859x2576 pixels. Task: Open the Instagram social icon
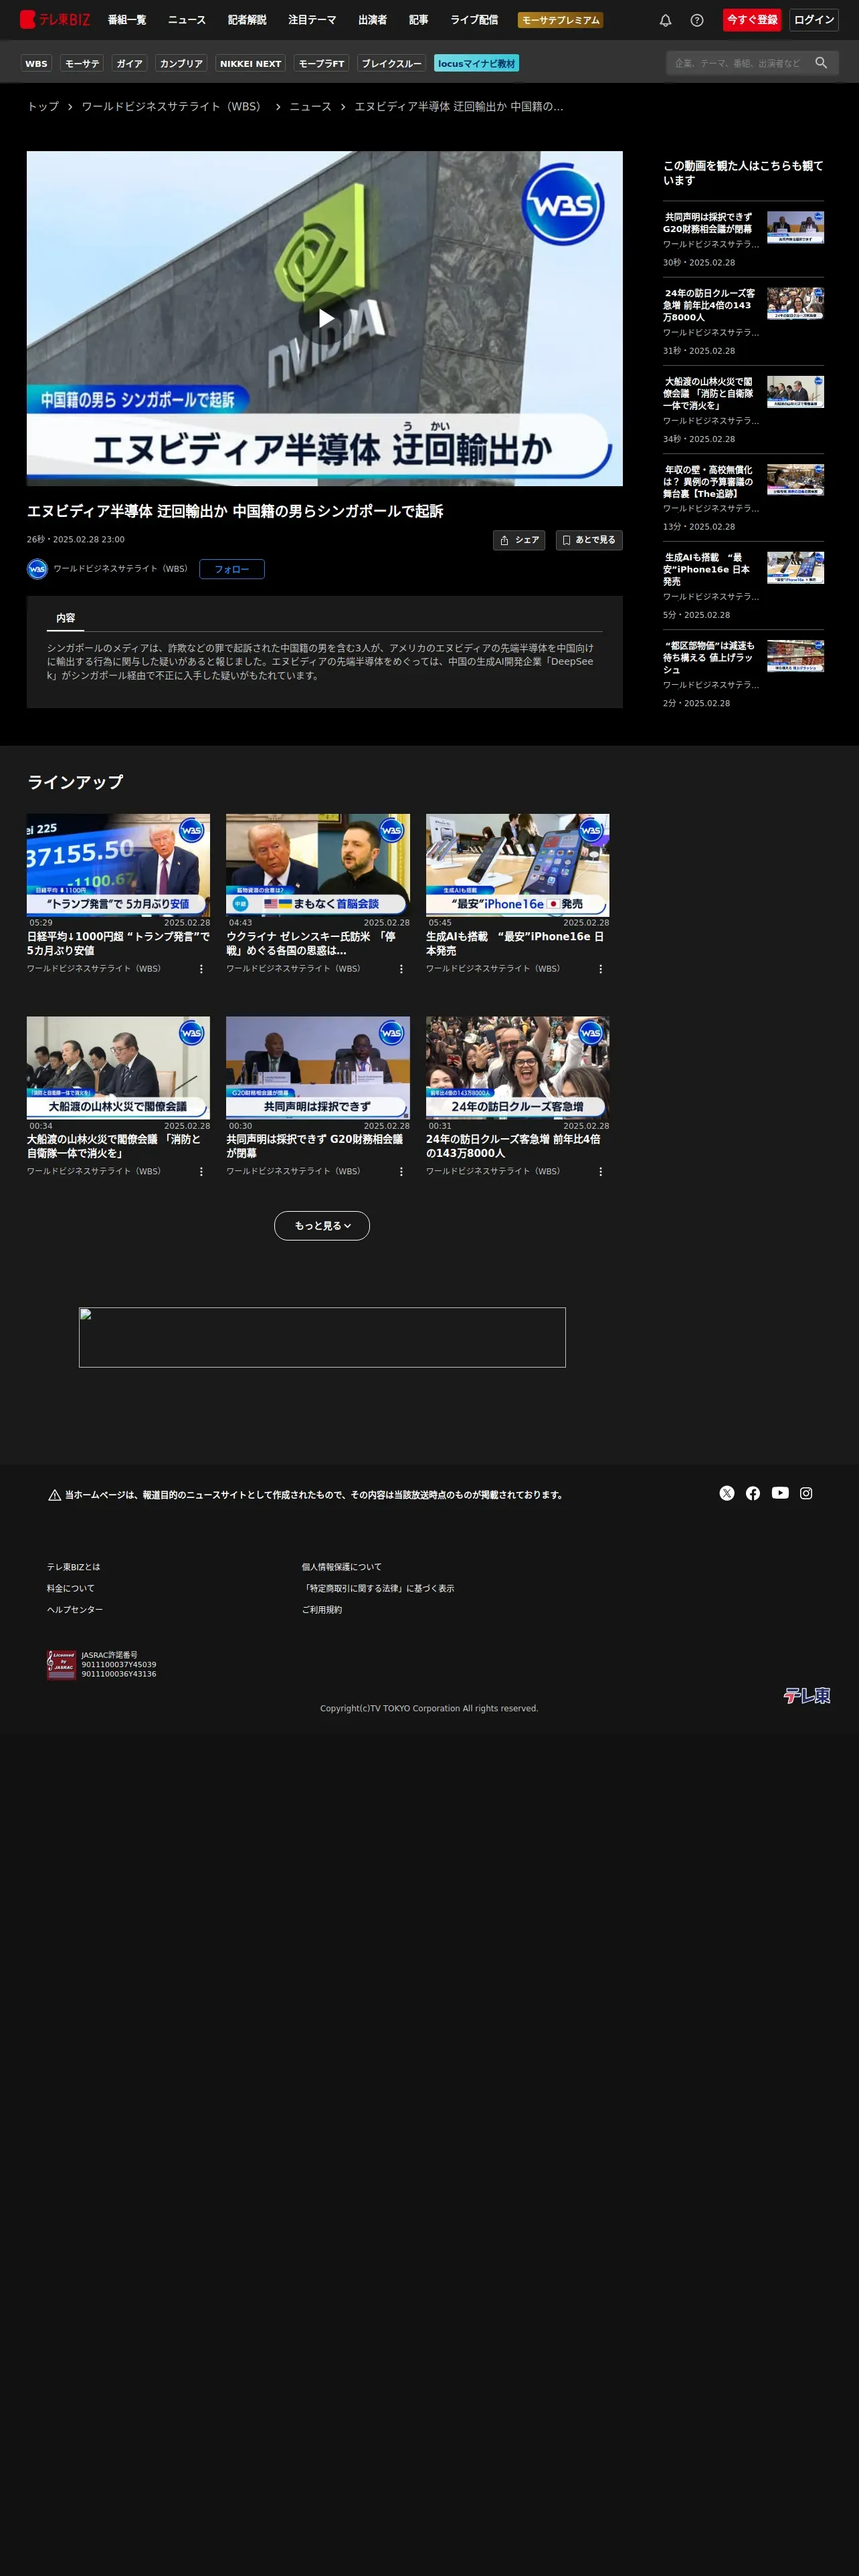pos(806,1493)
